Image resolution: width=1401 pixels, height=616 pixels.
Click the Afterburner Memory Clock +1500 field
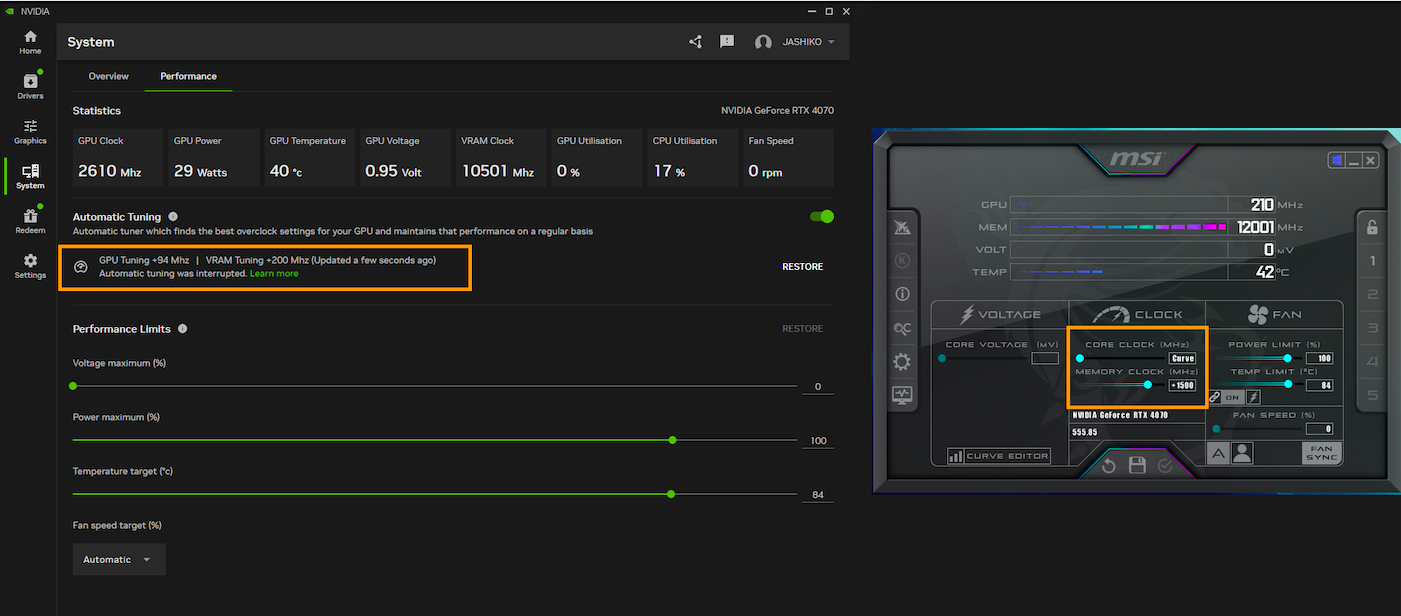1182,385
